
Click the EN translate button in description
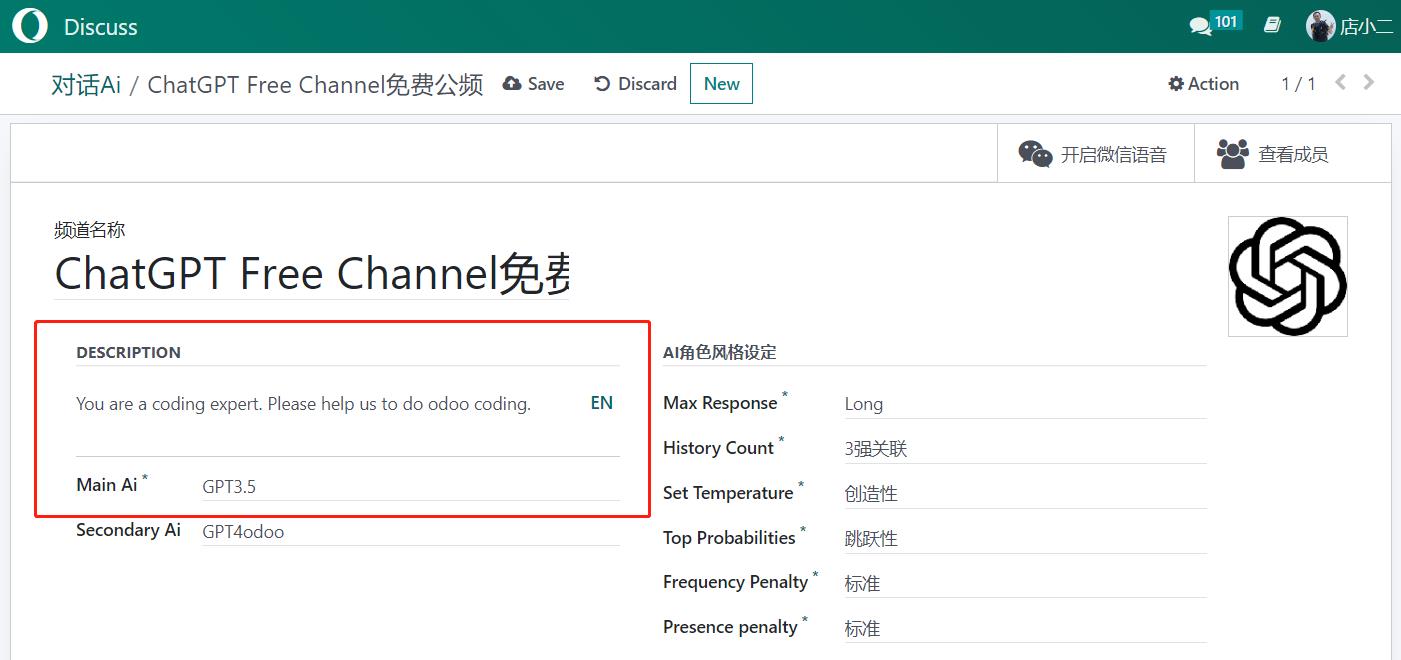(x=601, y=403)
